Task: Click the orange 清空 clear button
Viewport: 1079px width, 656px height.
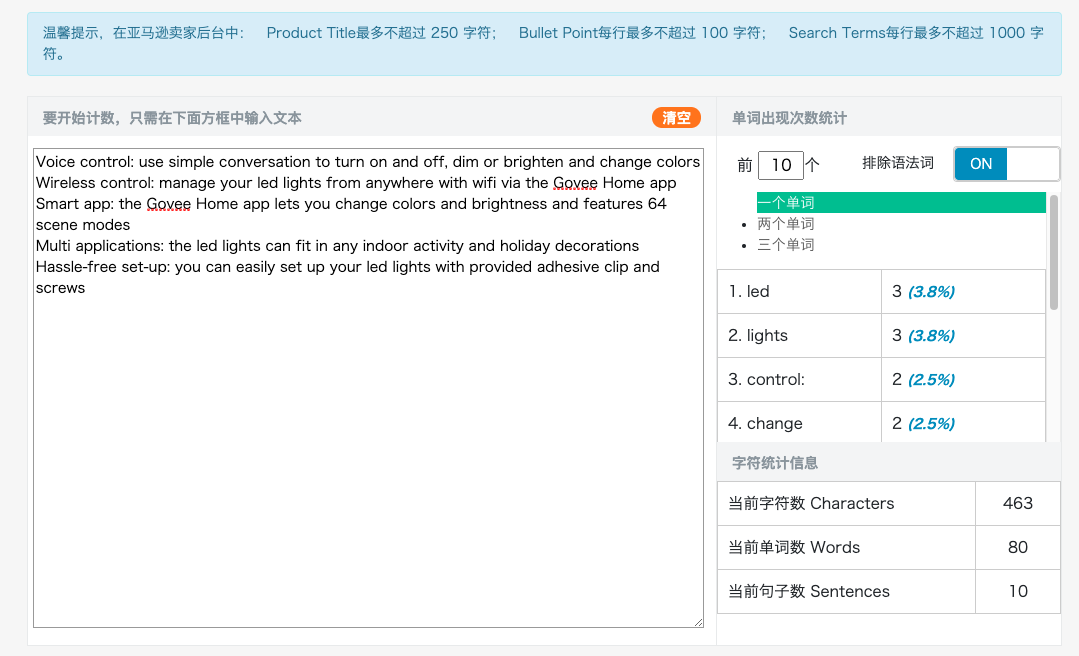Action: click(x=676, y=117)
